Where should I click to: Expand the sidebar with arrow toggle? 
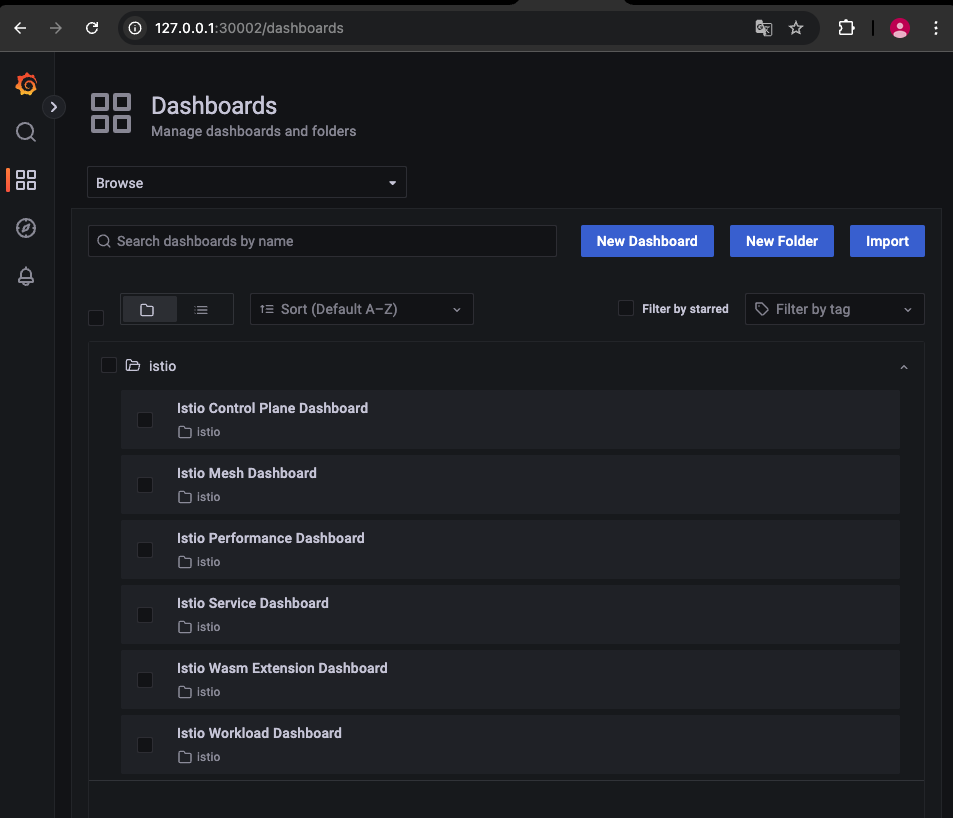click(53, 107)
